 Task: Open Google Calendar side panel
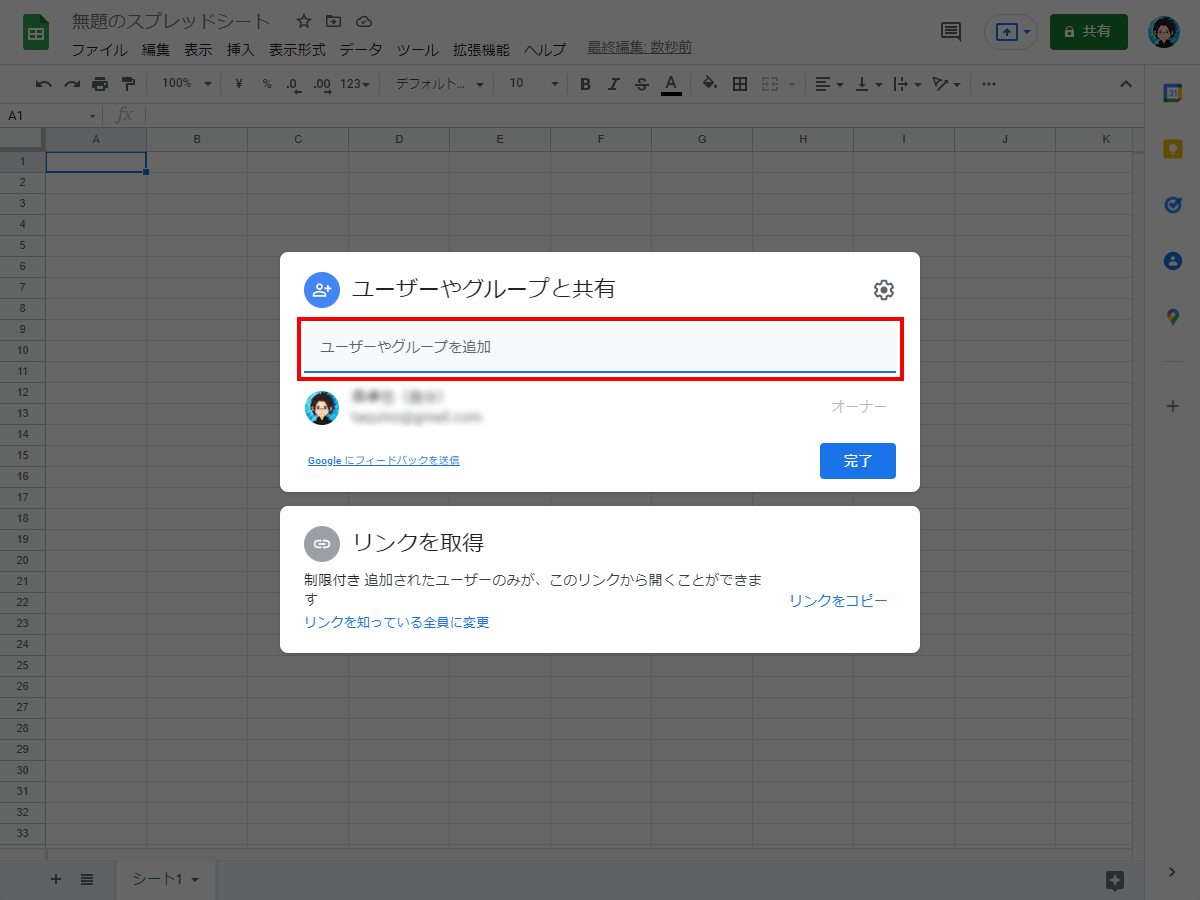point(1172,93)
